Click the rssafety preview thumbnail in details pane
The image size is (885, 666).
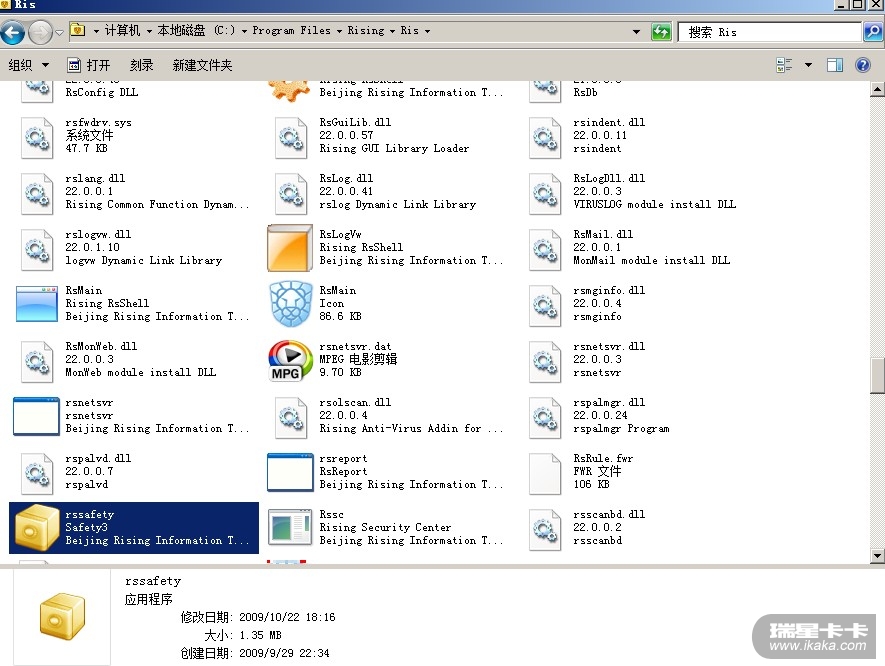coord(62,616)
